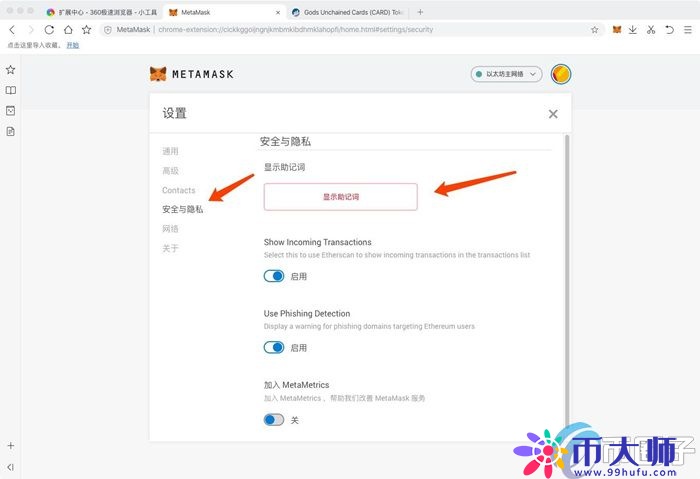The image size is (700, 479).
Task: Select the 通用 settings section
Action: tap(170, 151)
